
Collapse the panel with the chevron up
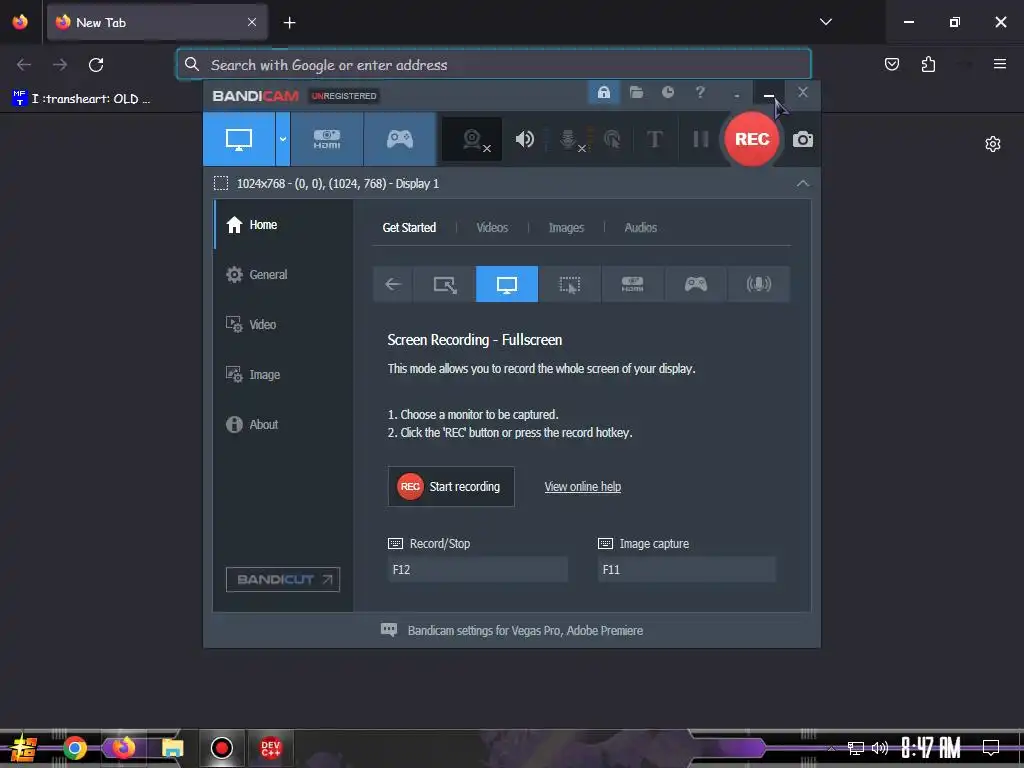click(x=803, y=184)
